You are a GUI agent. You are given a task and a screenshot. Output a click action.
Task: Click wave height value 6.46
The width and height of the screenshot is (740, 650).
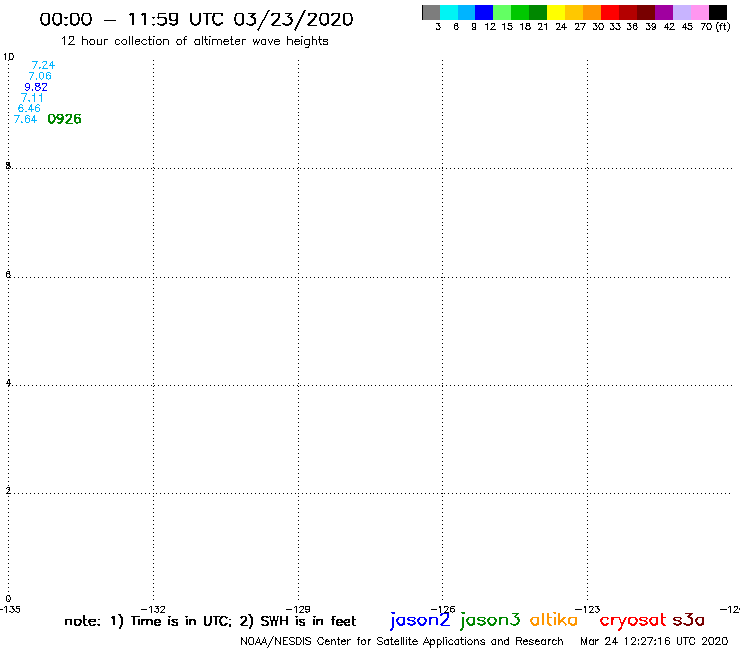coord(29,109)
